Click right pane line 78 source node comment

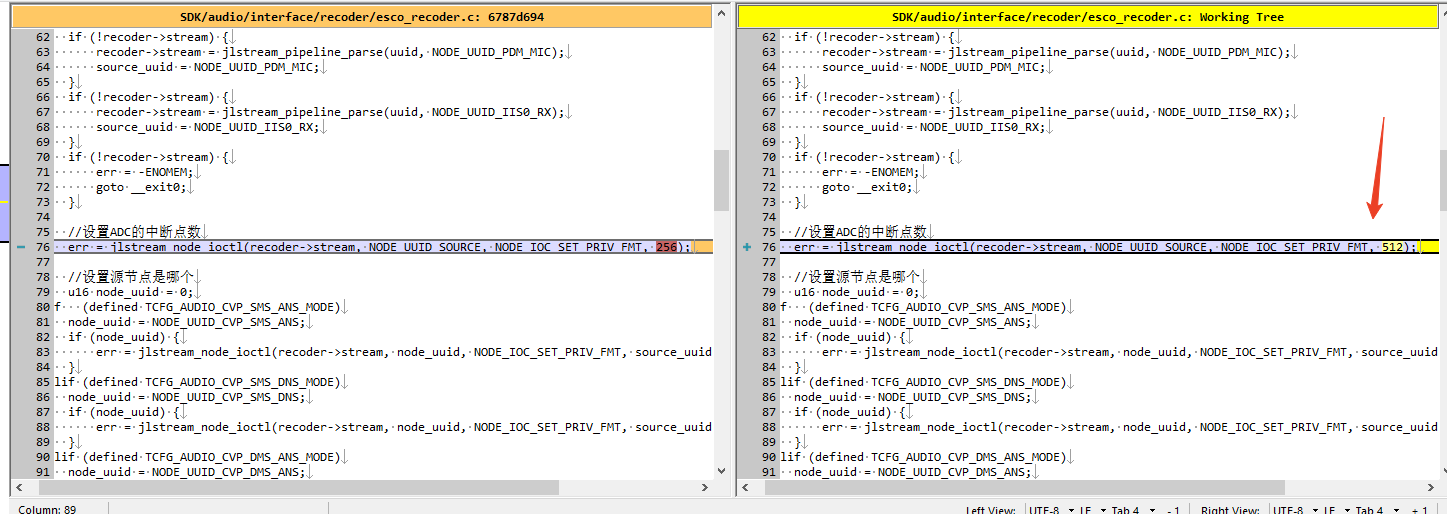(857, 277)
